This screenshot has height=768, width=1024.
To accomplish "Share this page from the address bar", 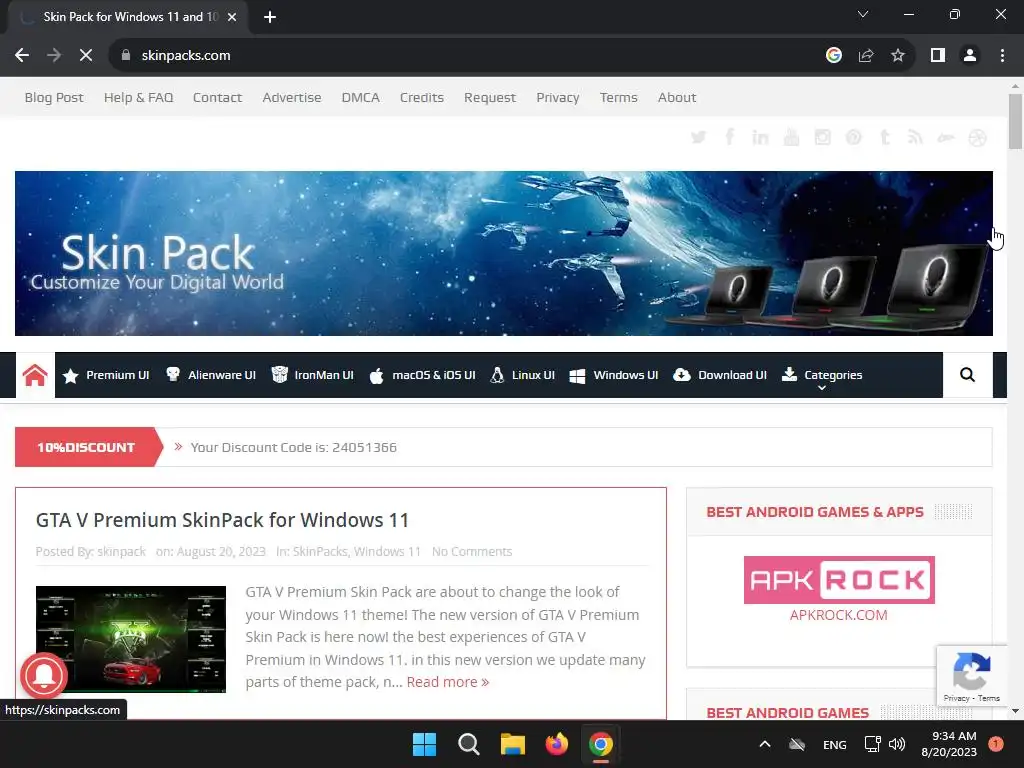I will point(866,56).
